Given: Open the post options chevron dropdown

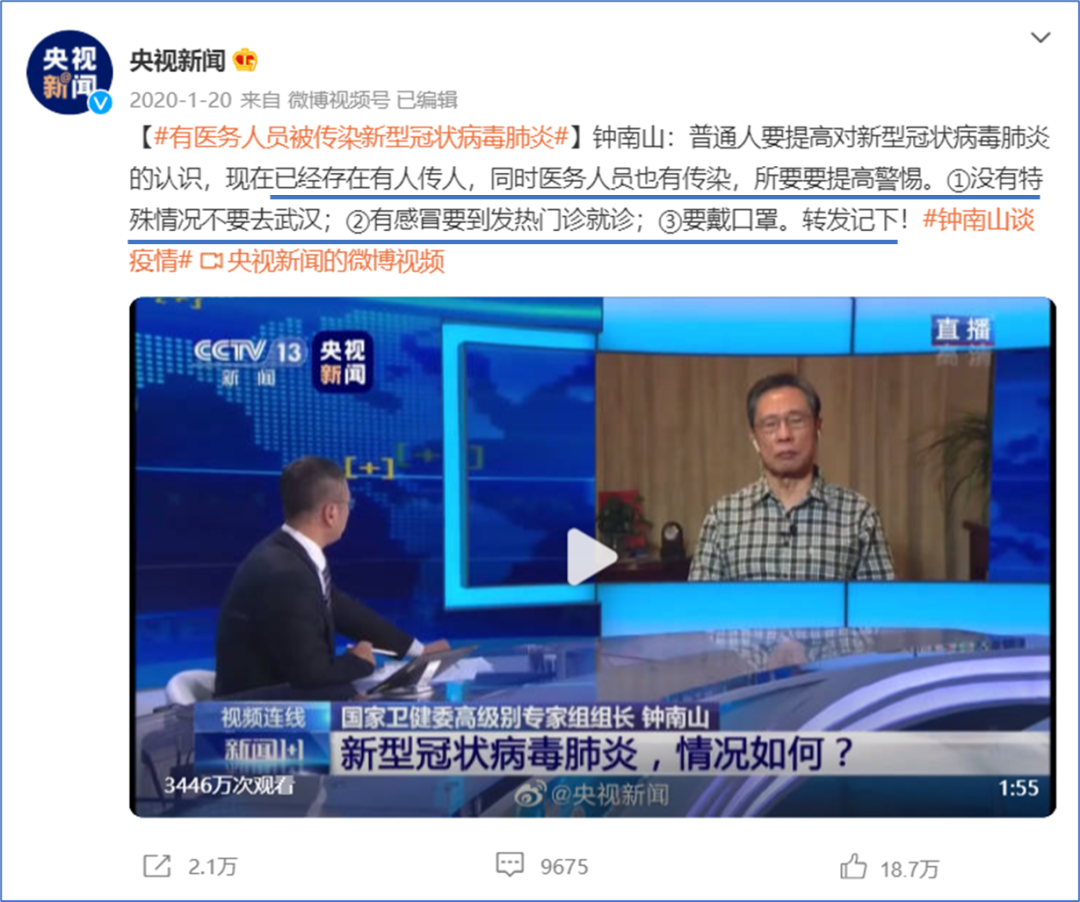Looking at the screenshot, I should click(1040, 37).
